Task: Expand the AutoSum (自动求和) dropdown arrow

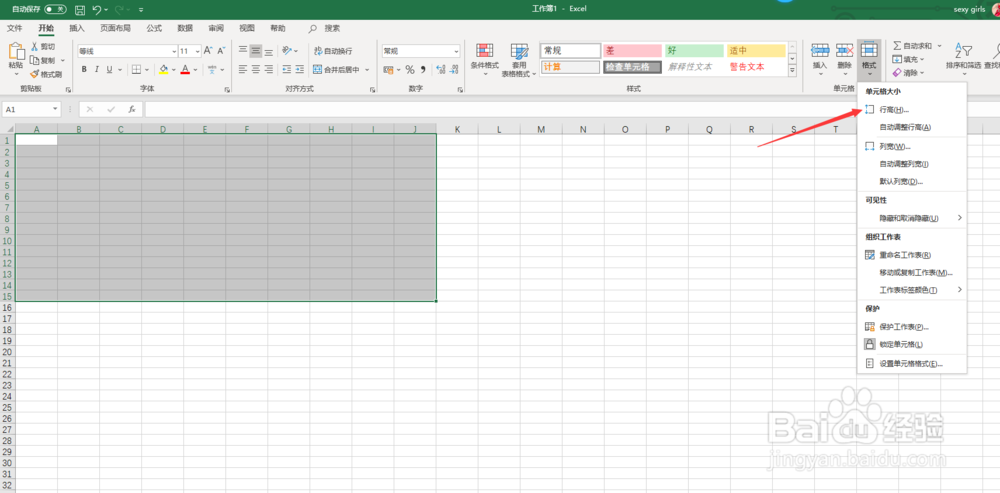Action: tap(939, 46)
